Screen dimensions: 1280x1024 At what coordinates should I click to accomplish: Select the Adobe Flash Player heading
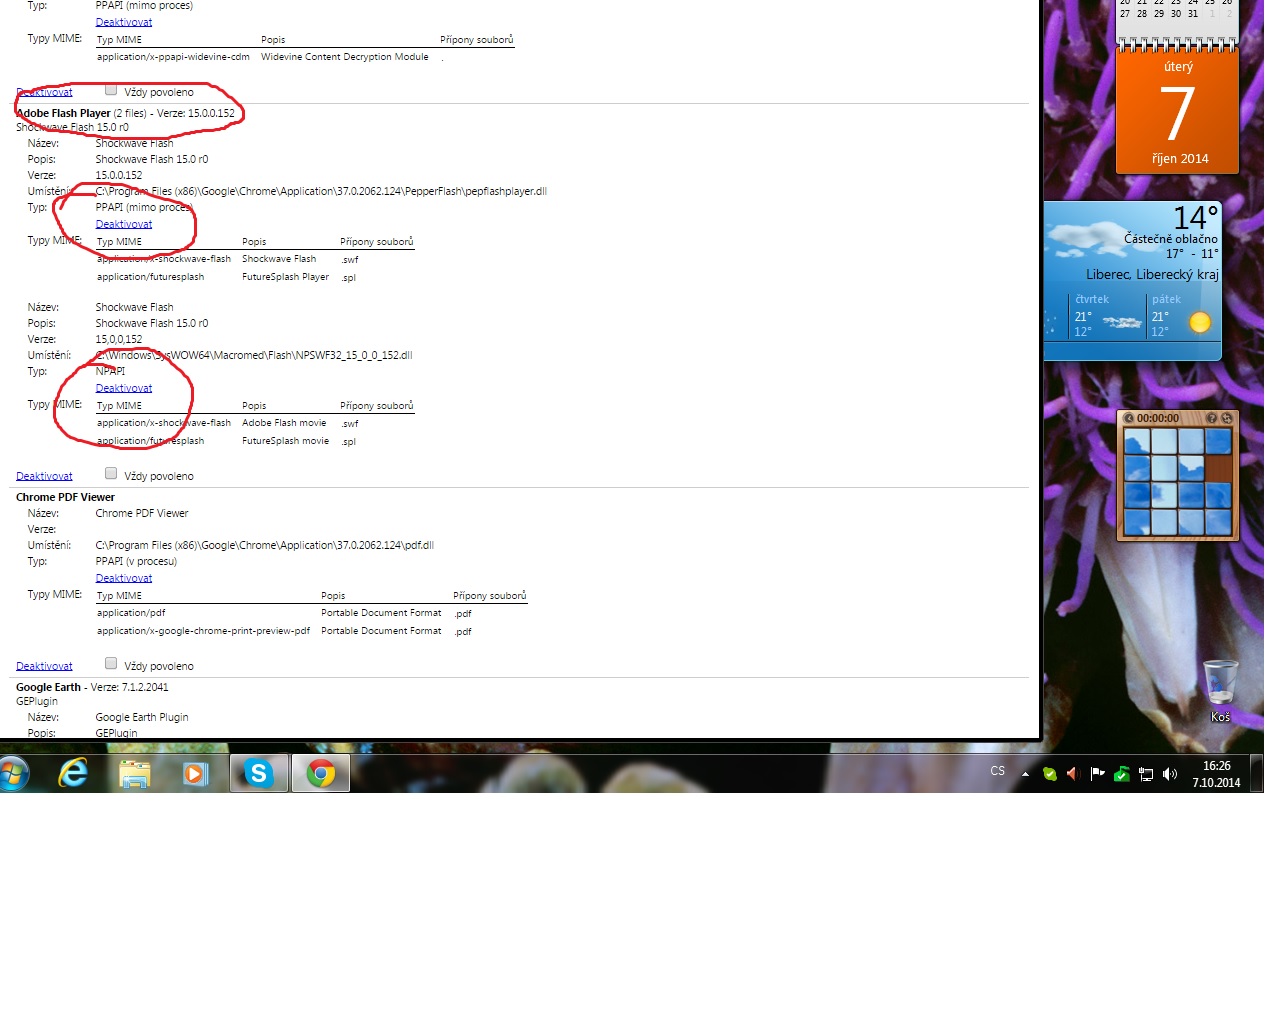[63, 113]
